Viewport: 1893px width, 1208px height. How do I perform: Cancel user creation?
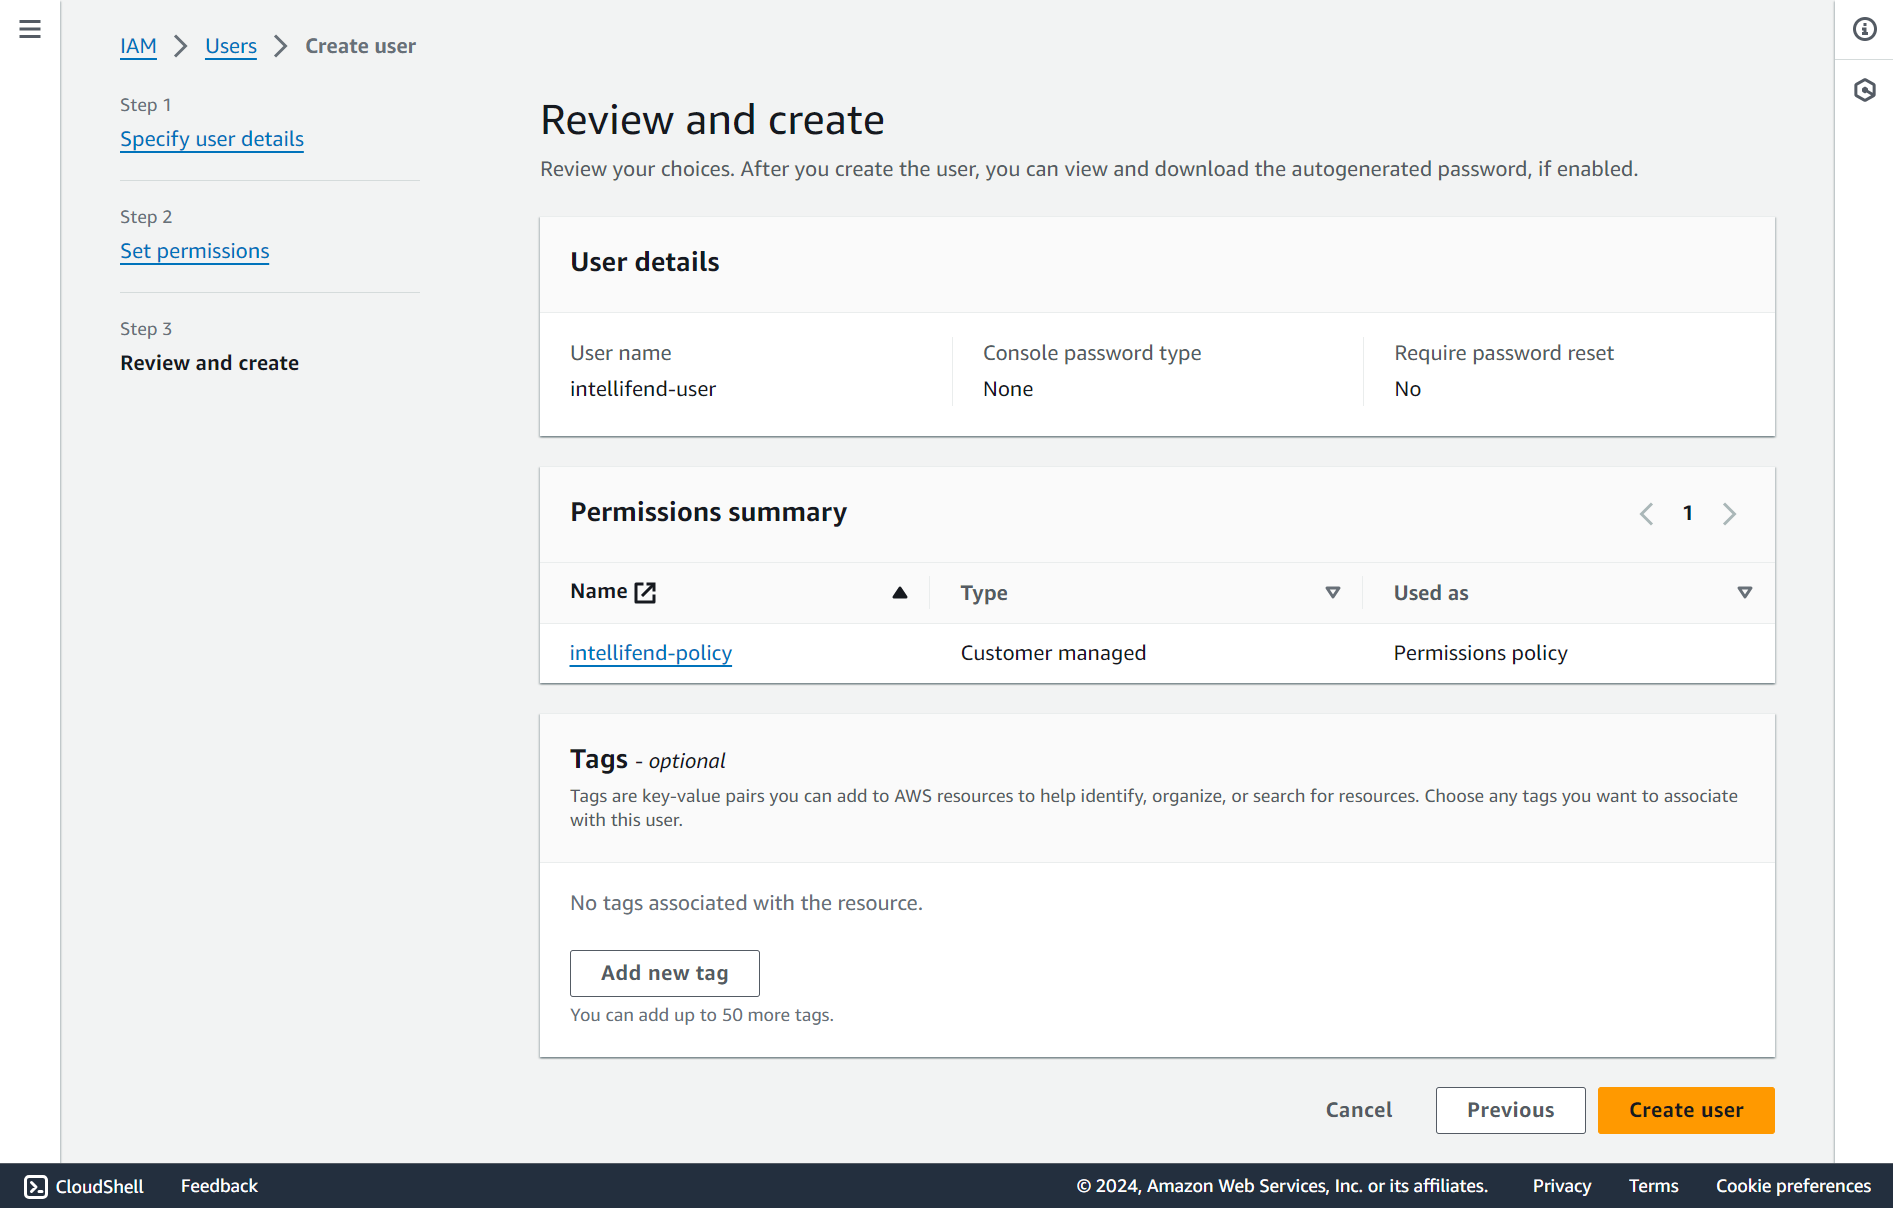tap(1359, 1110)
